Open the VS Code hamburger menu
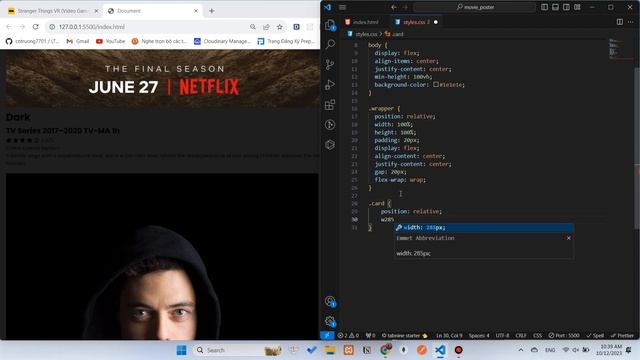640x360 pixels. pyautogui.click(x=342, y=7)
